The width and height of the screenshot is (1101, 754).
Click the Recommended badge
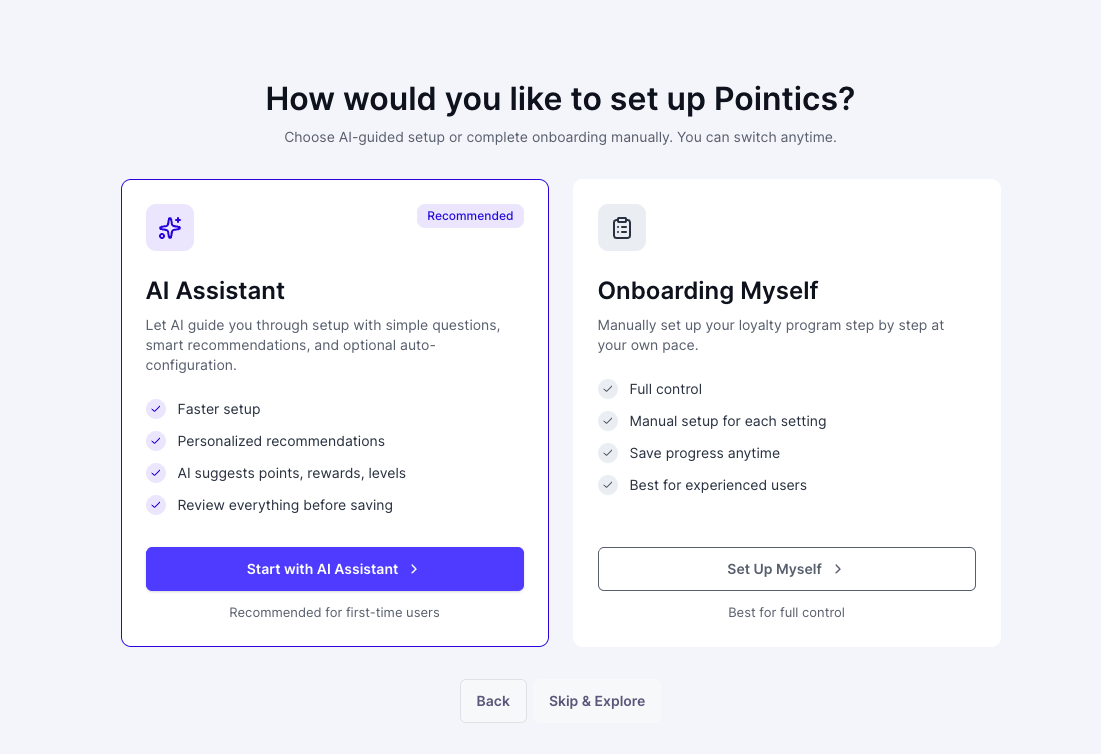pyautogui.click(x=470, y=216)
